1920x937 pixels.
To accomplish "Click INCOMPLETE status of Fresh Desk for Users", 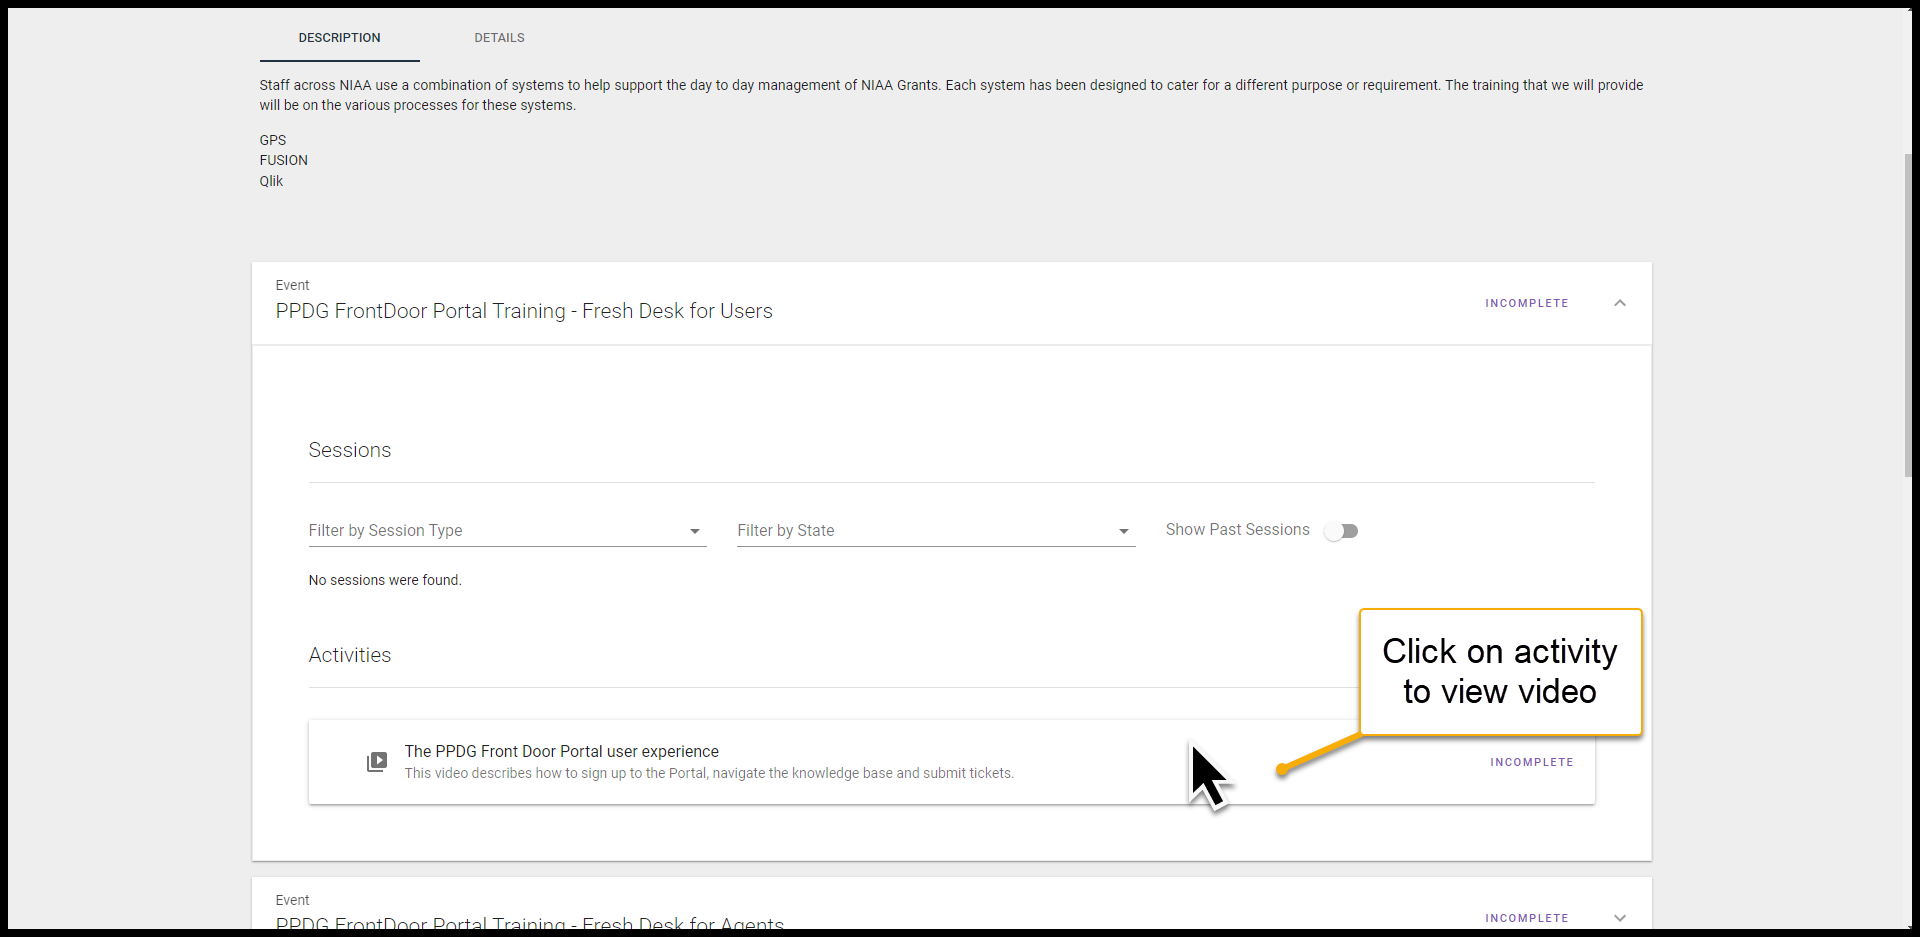I will tap(1526, 303).
